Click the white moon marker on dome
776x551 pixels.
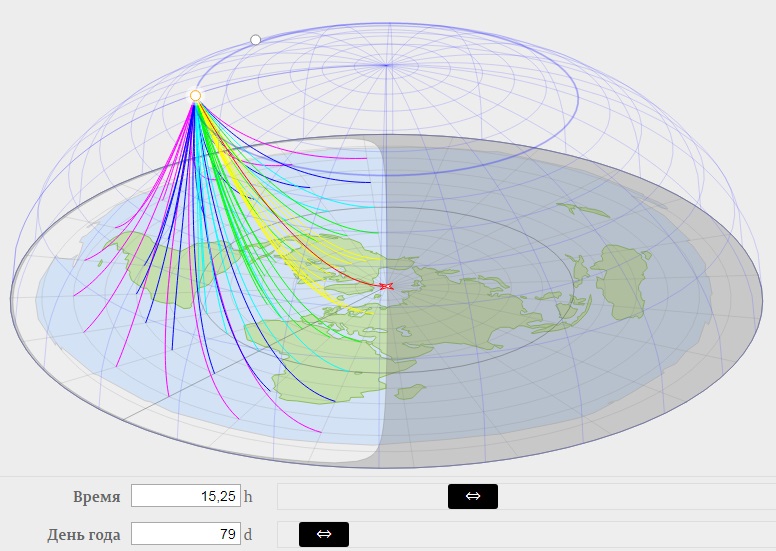255,40
